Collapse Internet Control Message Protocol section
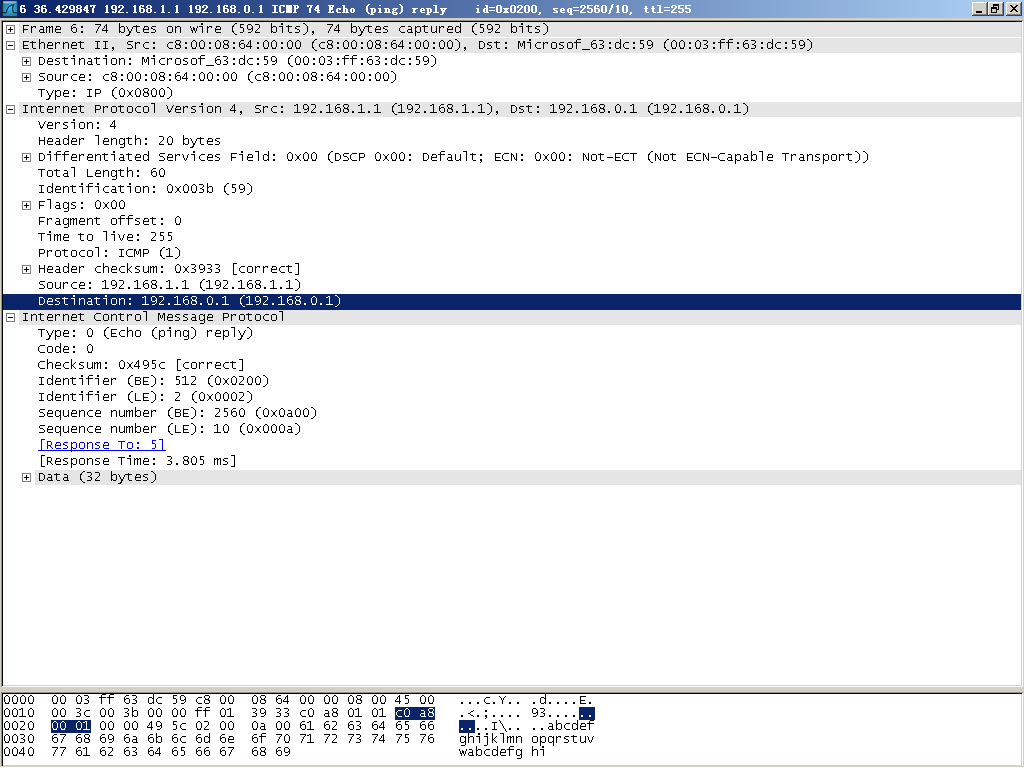1024x768 pixels. coord(10,317)
